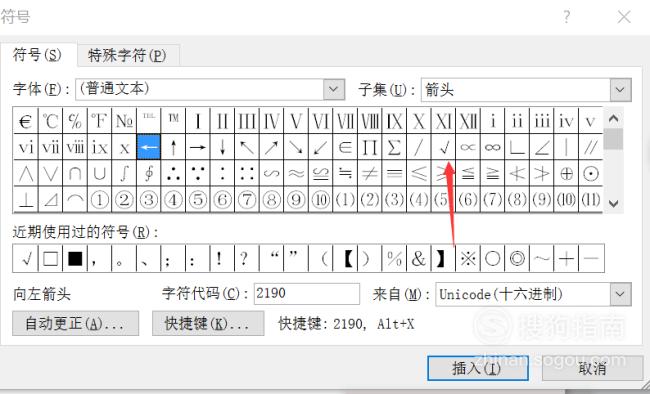Select the infinity (∞) symbol
Image resolution: width=650 pixels, height=394 pixels.
point(492,147)
